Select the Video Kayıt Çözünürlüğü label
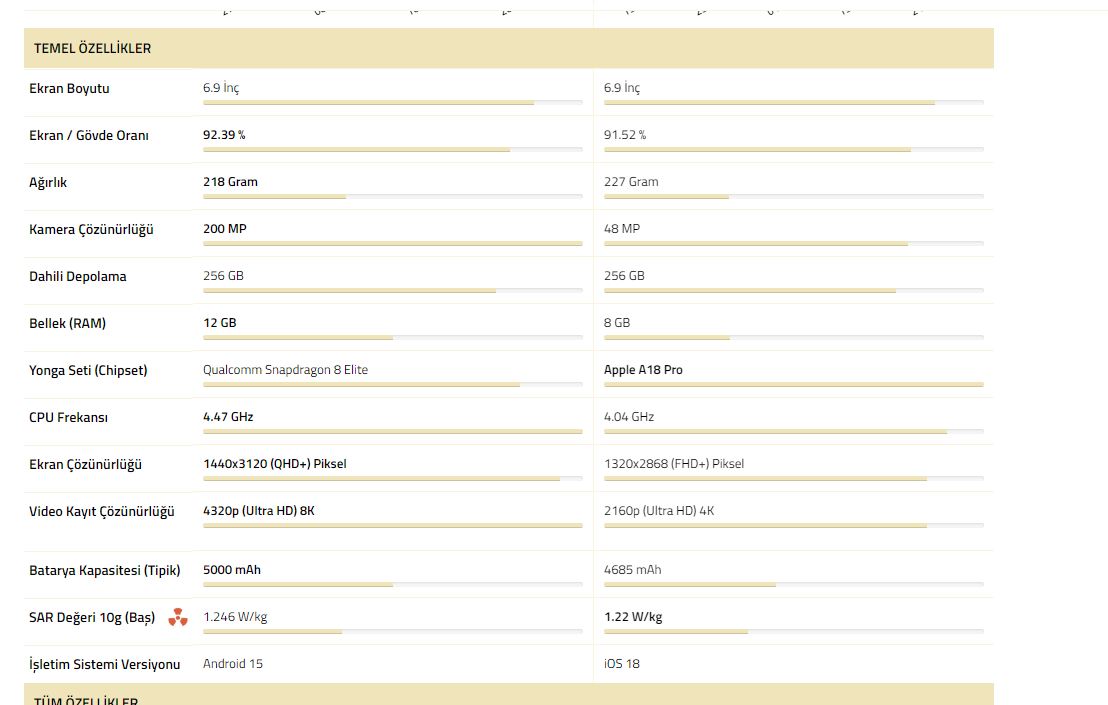This screenshot has height=705, width=1108. [x=102, y=511]
